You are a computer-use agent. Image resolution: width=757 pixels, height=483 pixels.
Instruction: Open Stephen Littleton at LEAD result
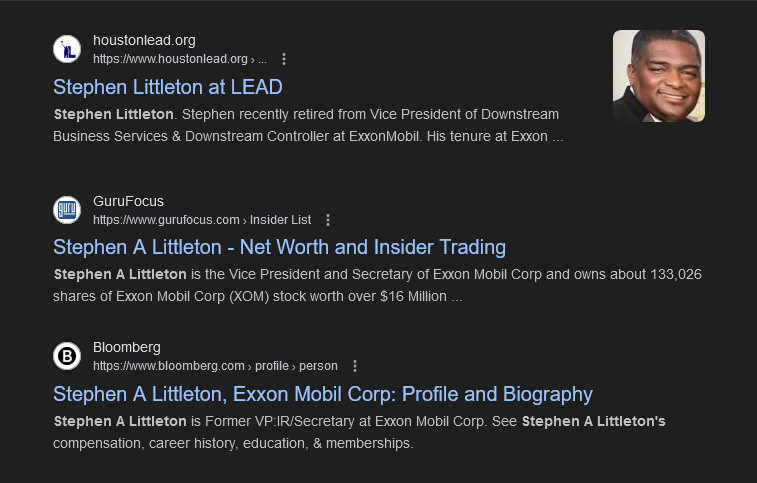click(168, 87)
